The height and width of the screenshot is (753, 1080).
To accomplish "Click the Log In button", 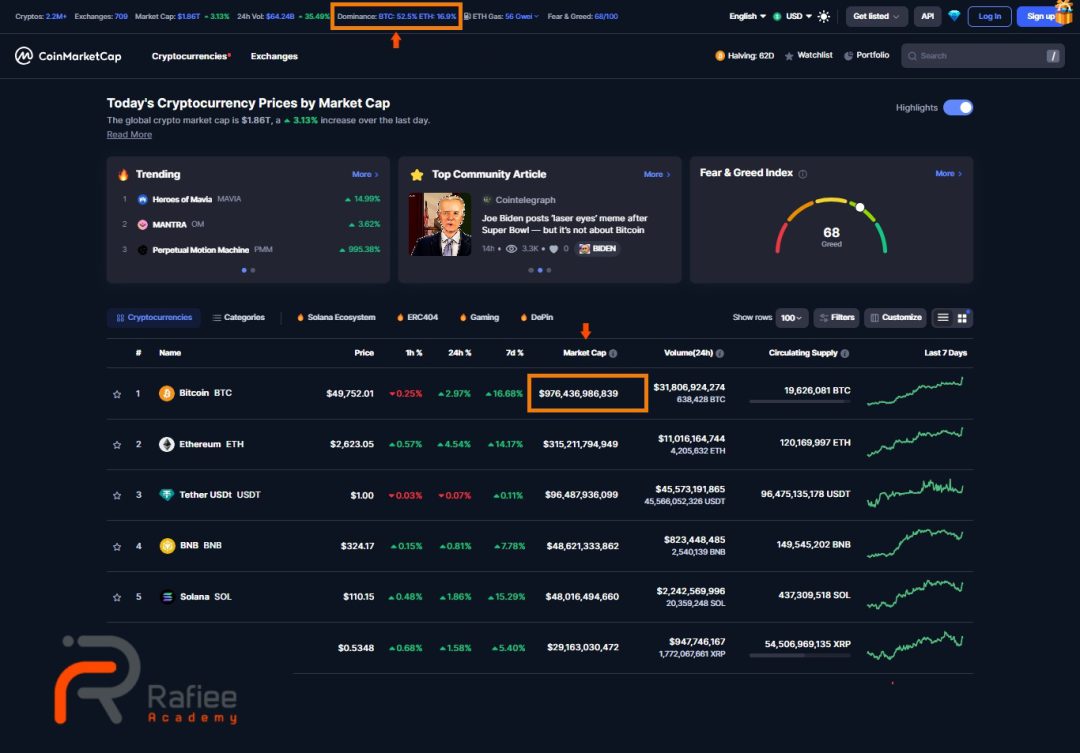I will point(990,17).
